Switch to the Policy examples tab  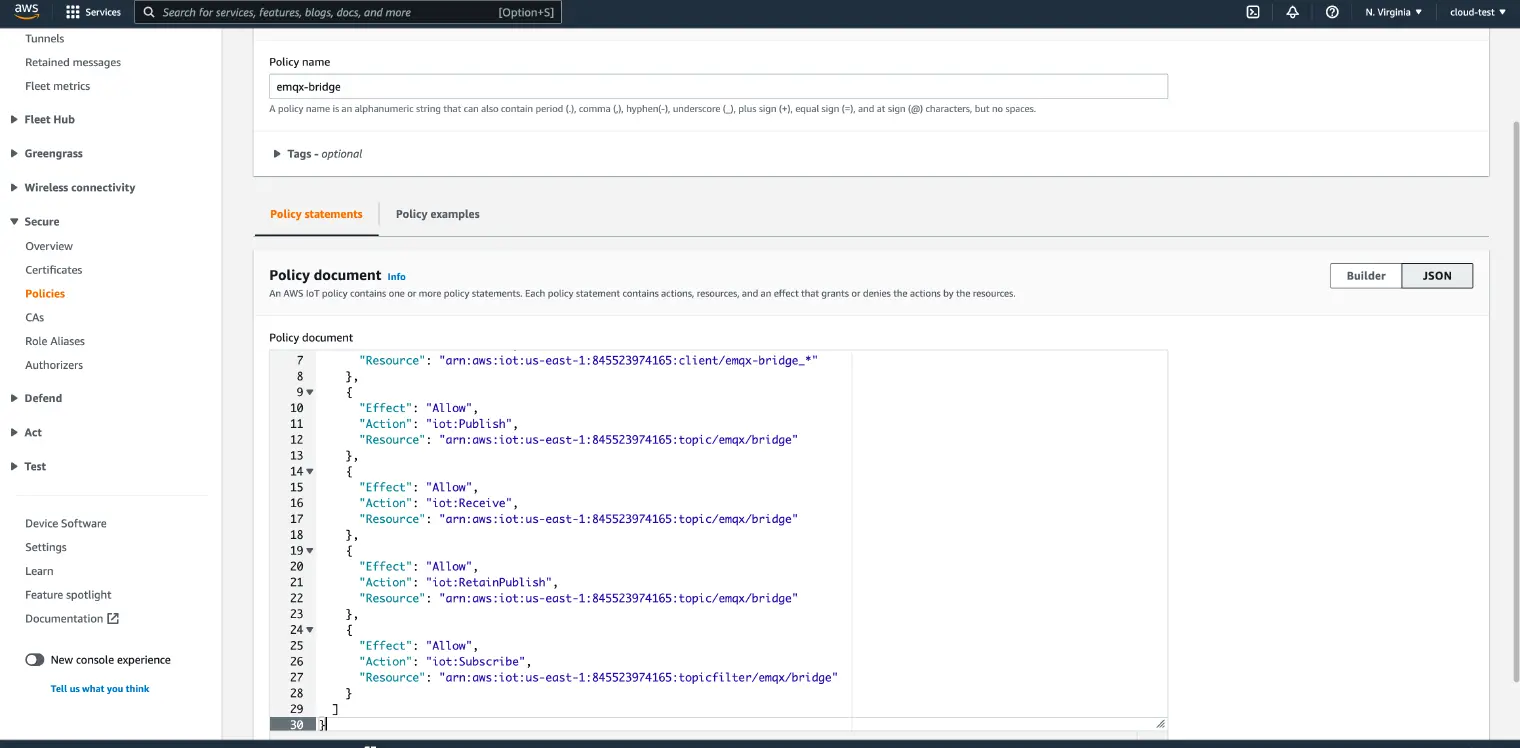coord(438,214)
